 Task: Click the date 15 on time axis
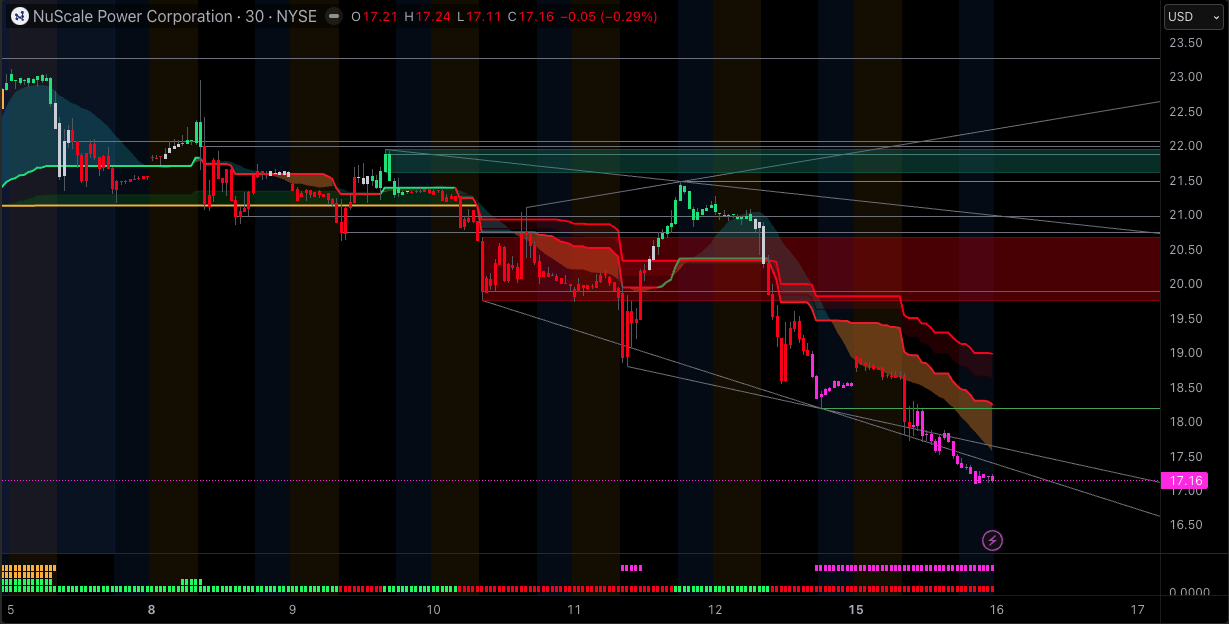tap(855, 608)
